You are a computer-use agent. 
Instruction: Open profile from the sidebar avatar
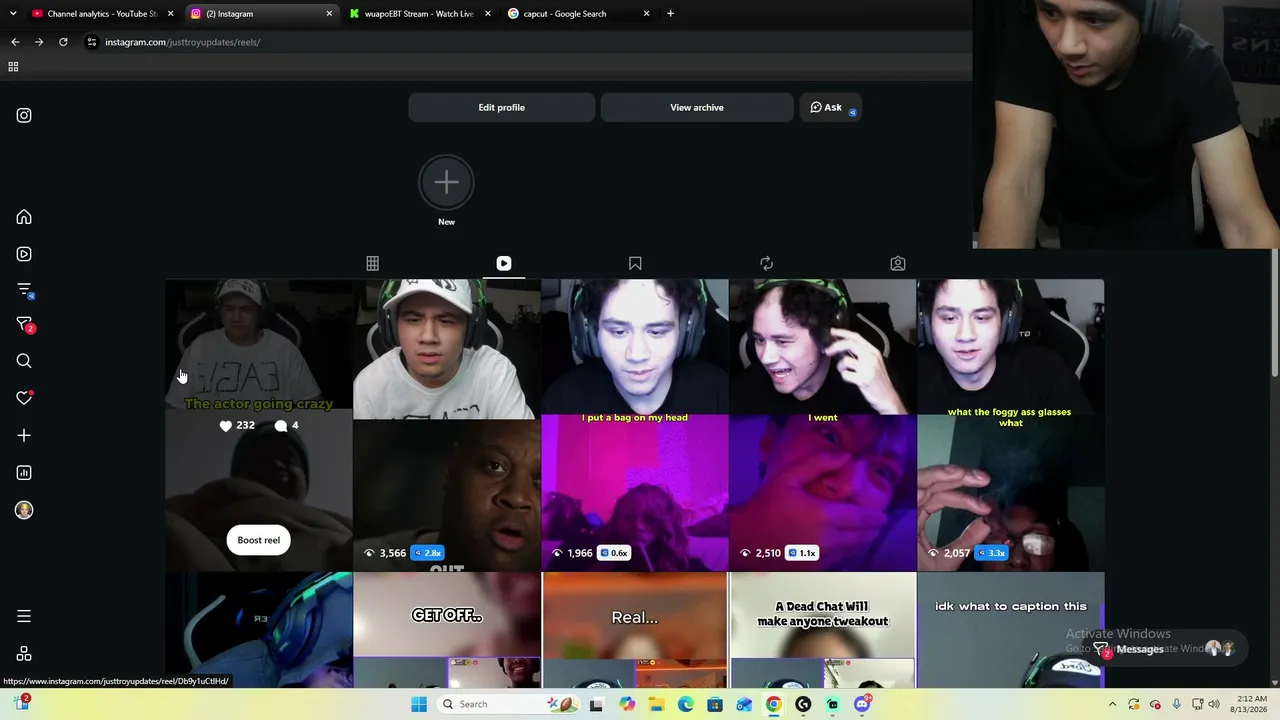point(24,510)
